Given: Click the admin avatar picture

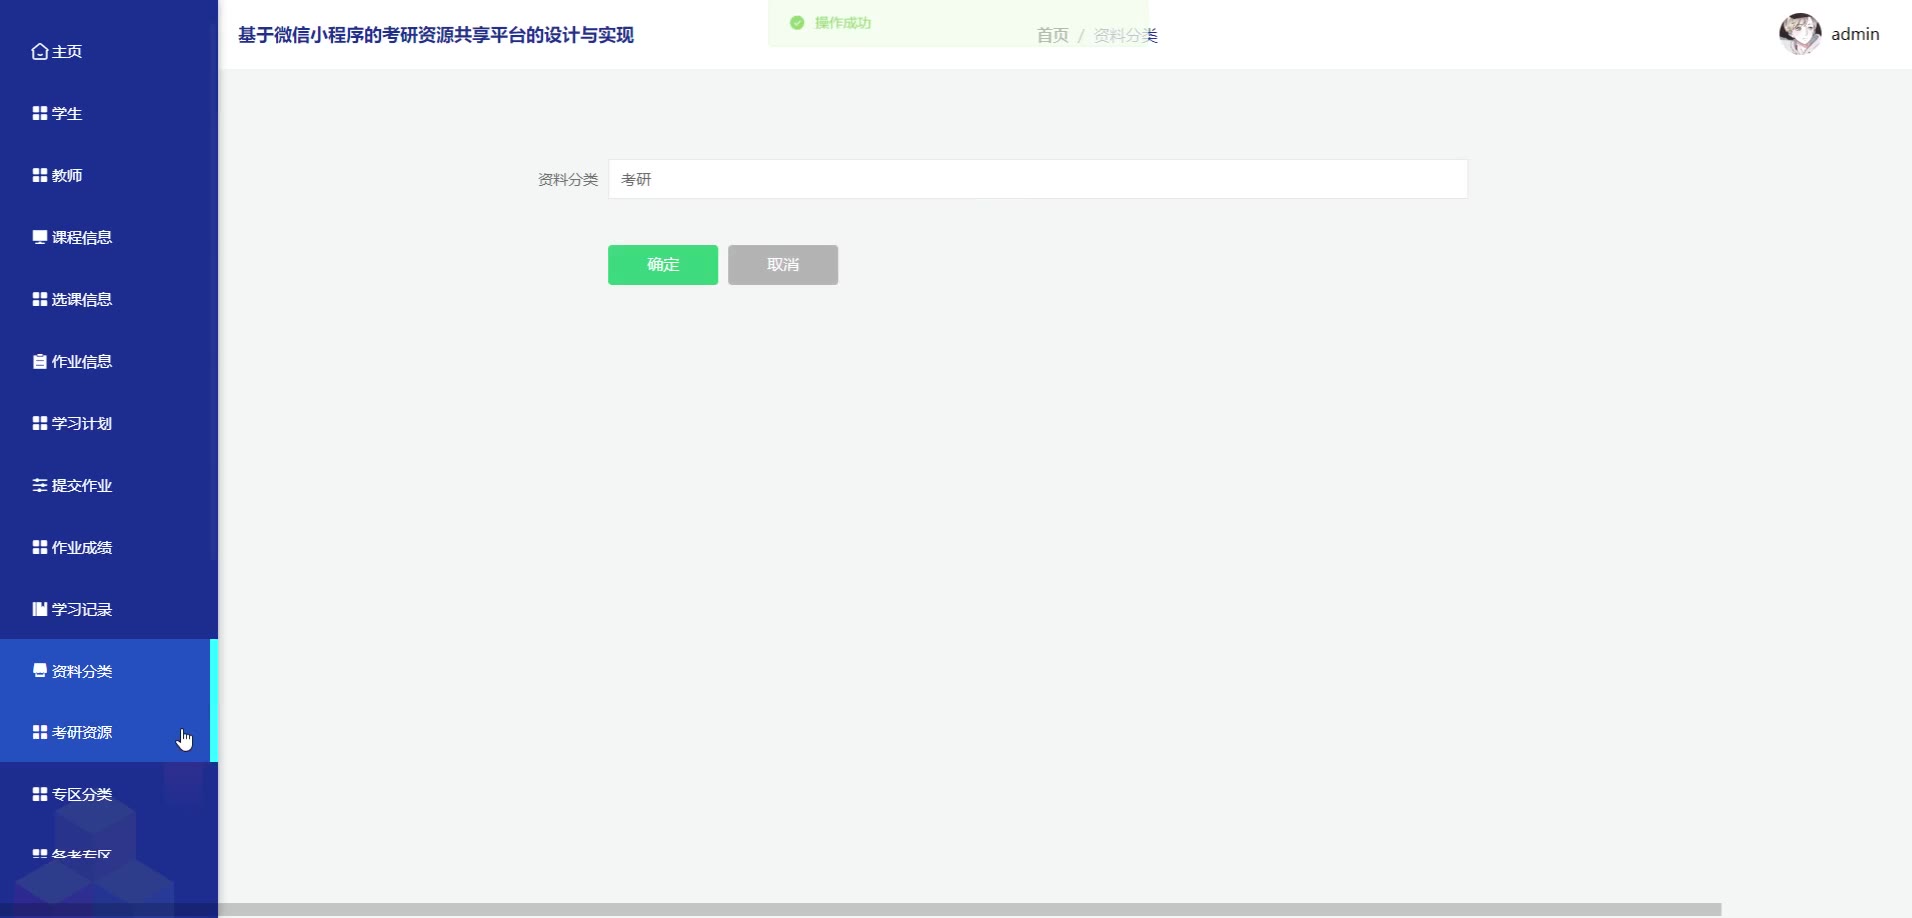Looking at the screenshot, I should [1800, 34].
